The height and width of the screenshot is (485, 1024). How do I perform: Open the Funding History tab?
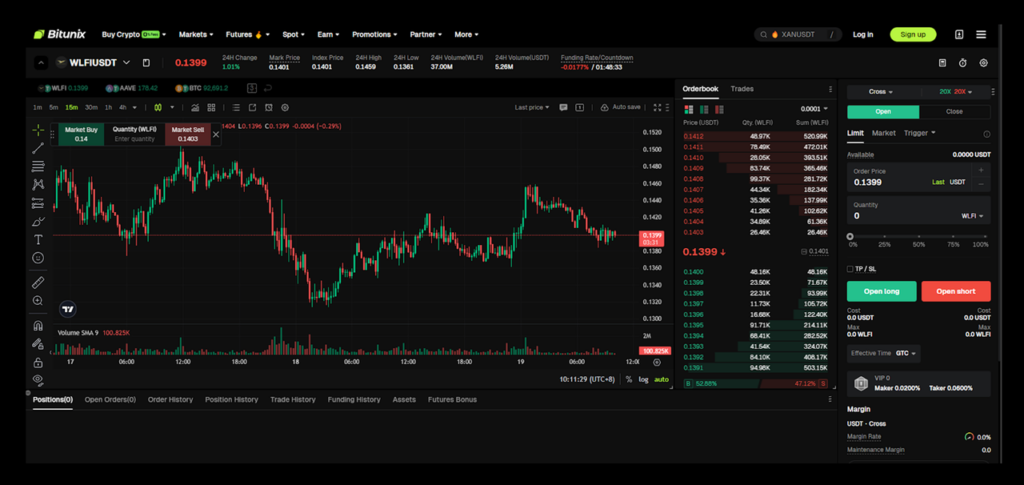click(x=354, y=399)
